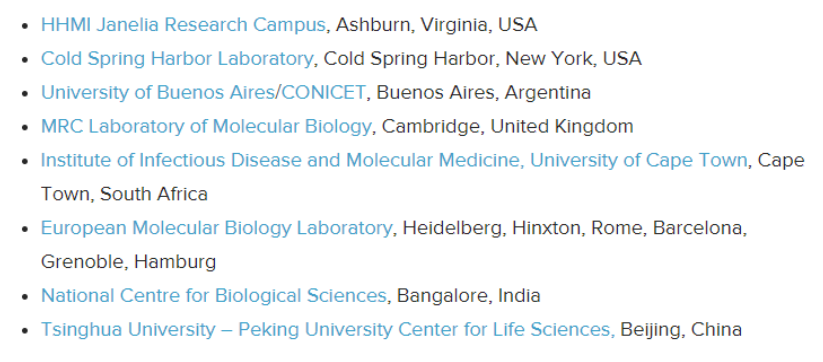
Task: Open the Cold Spring Harbor Laboratory link
Action: click(177, 59)
